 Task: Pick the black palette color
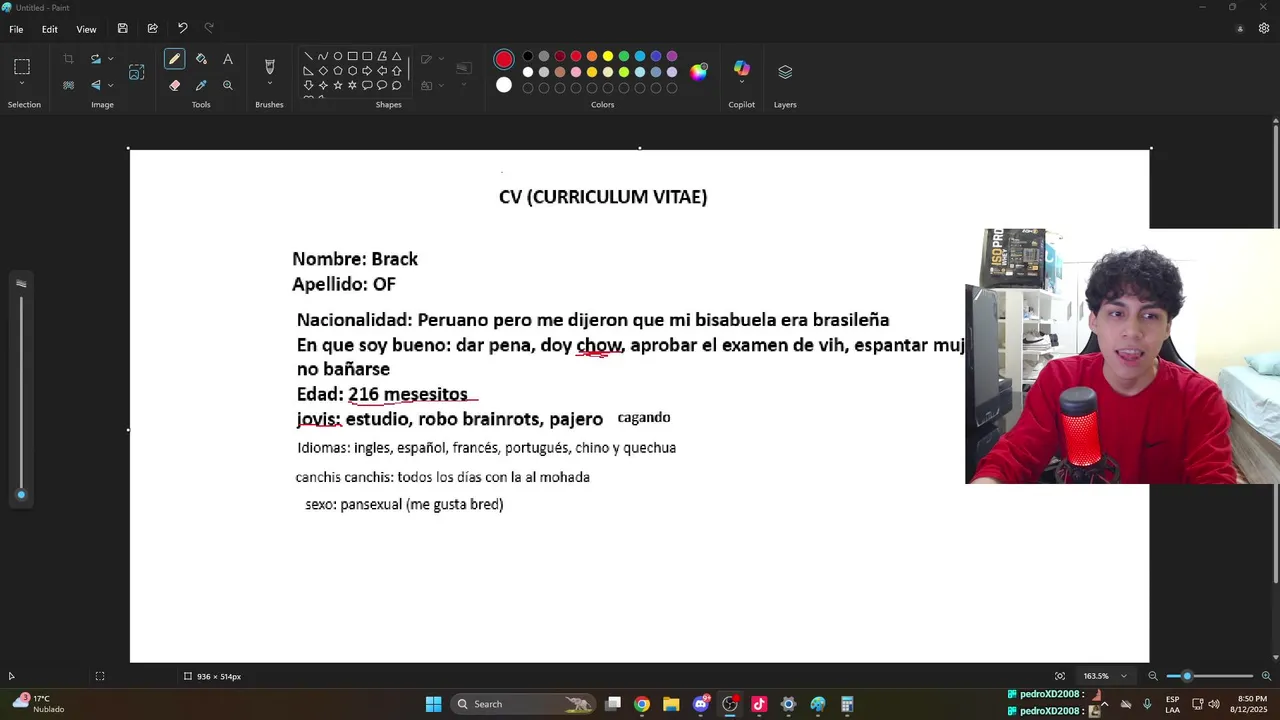(x=528, y=56)
